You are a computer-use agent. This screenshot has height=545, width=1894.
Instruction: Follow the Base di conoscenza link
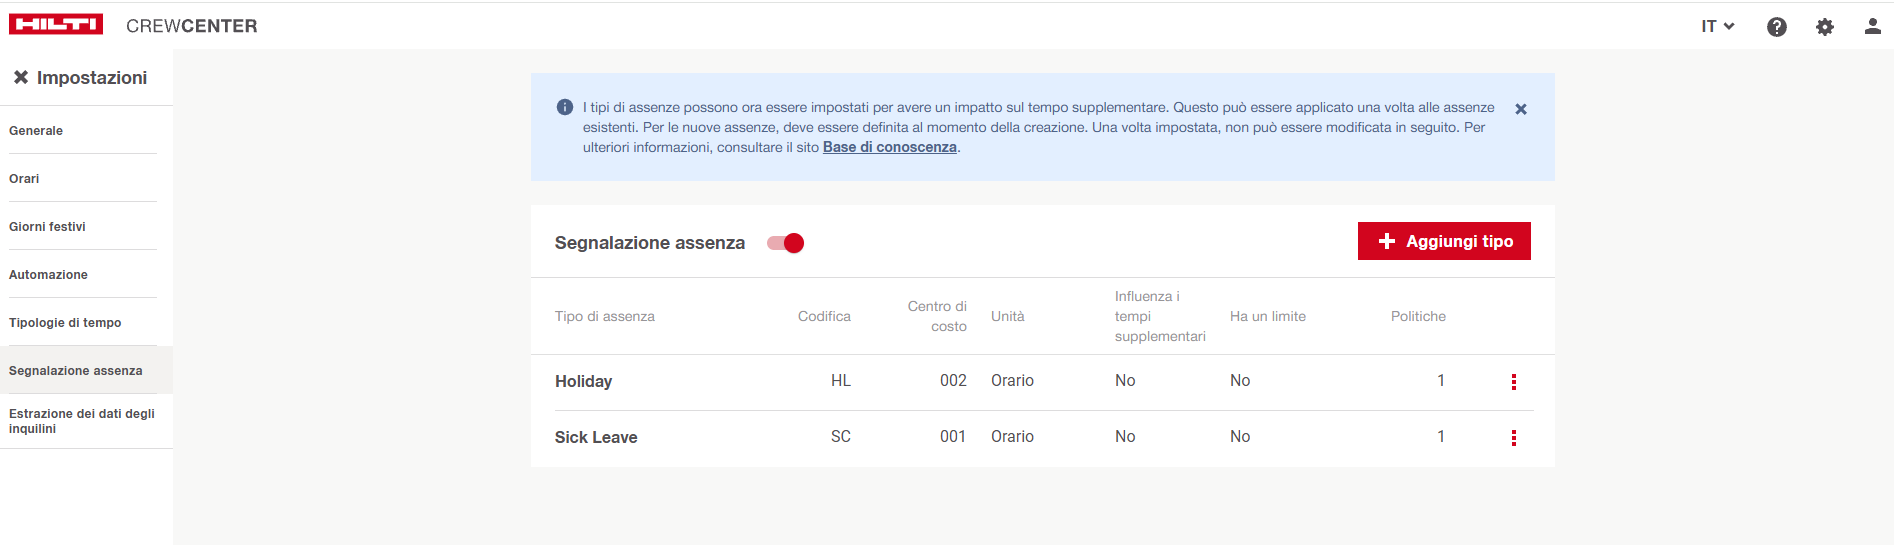point(889,147)
